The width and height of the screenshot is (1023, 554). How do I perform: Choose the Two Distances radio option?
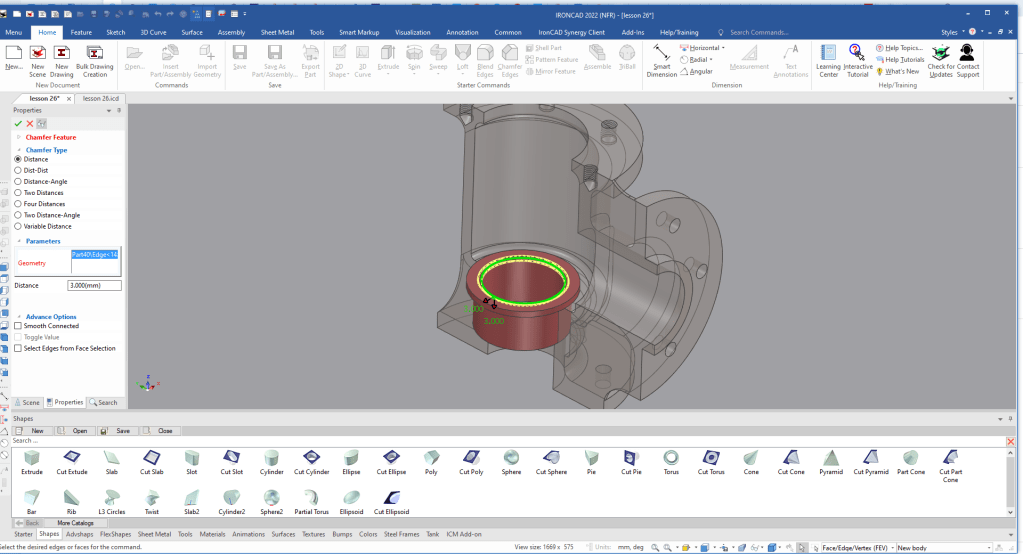[18, 192]
